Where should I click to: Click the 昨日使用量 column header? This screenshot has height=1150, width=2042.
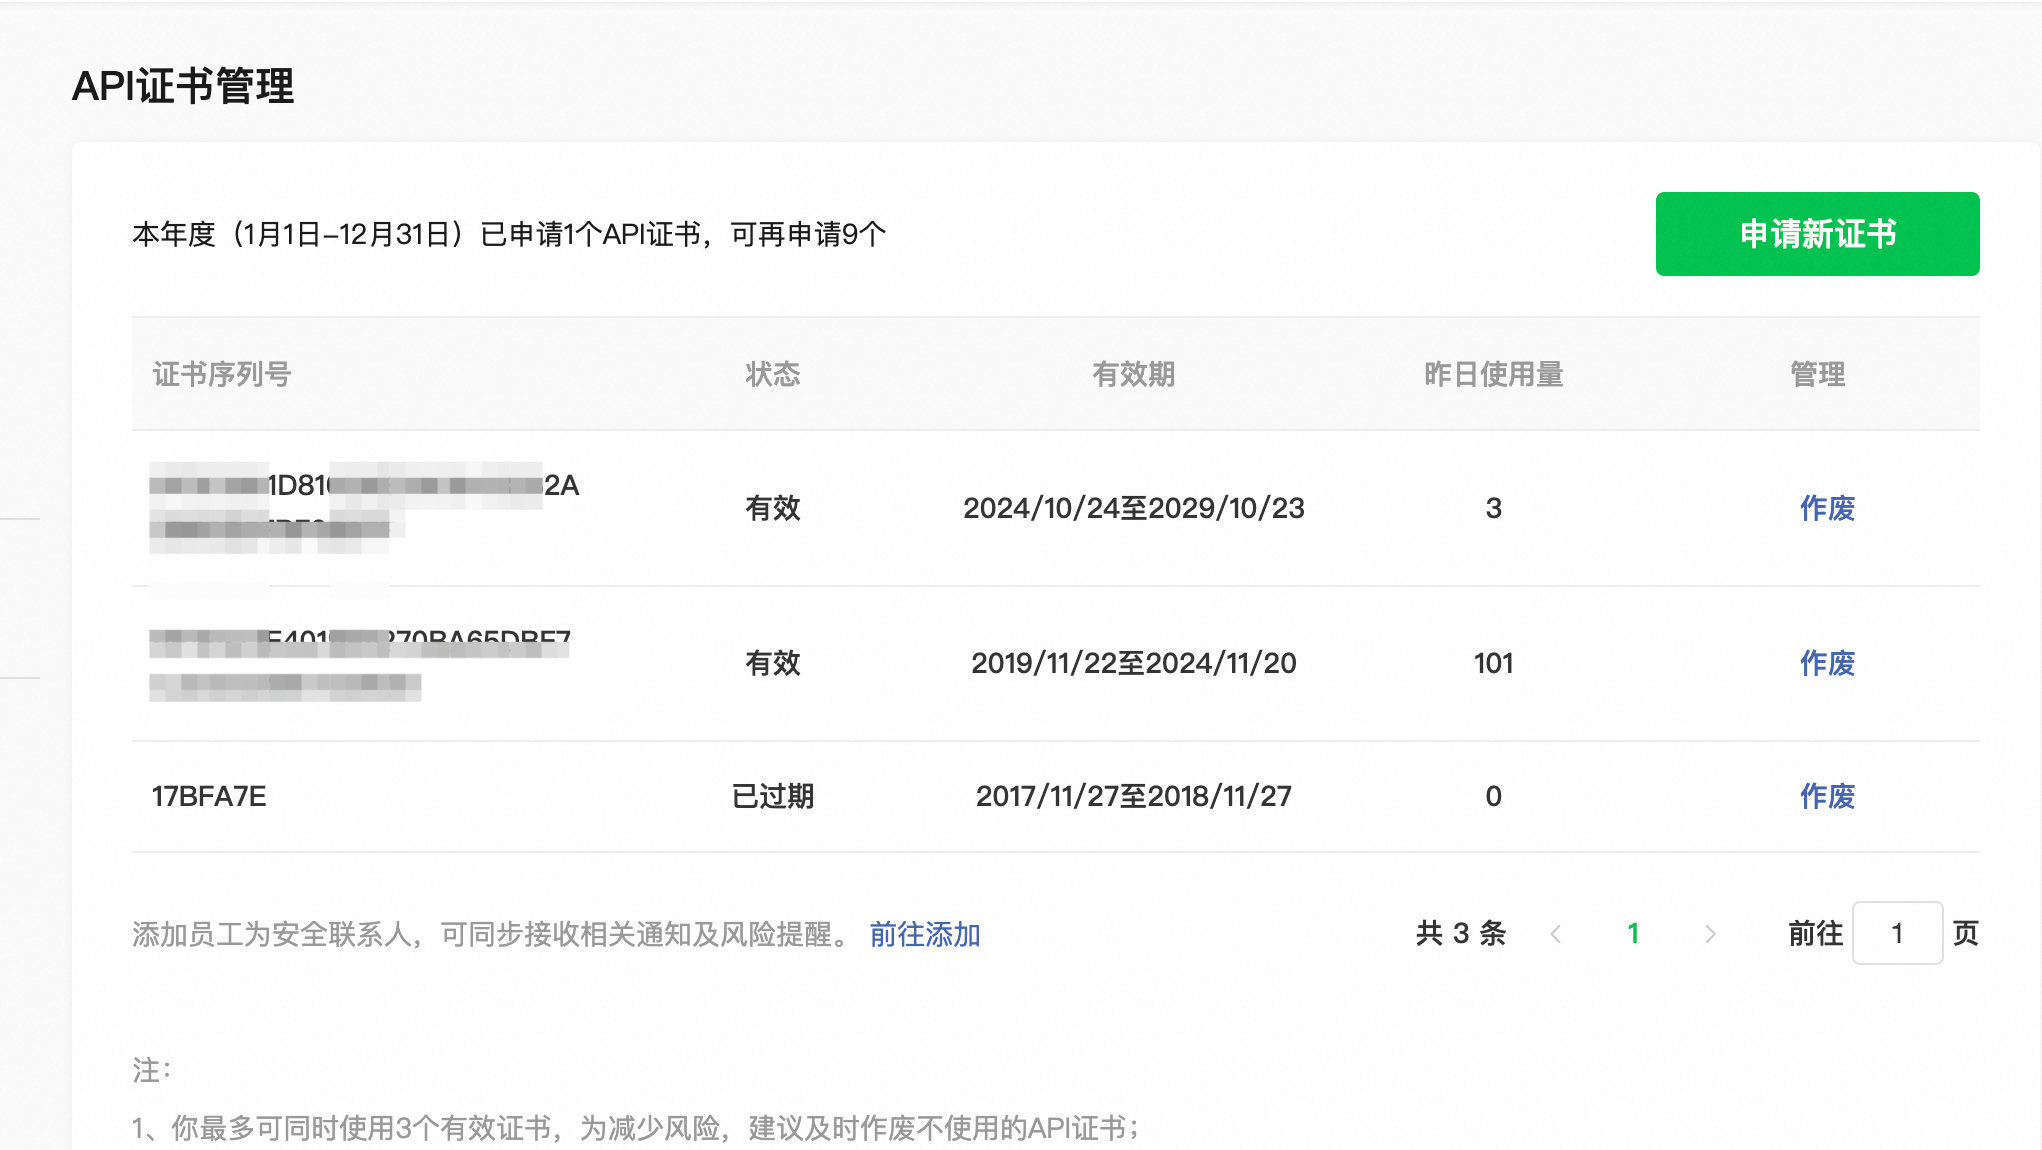[1493, 374]
